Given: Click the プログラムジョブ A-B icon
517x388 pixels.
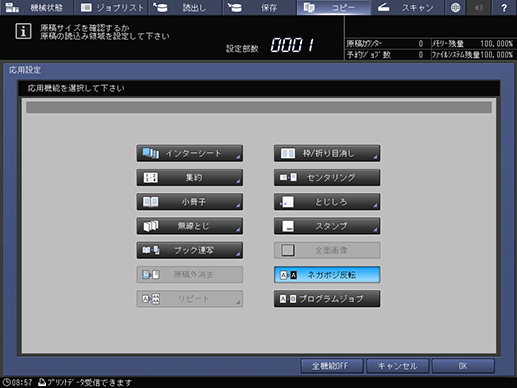Looking at the screenshot, I should click(x=288, y=299).
